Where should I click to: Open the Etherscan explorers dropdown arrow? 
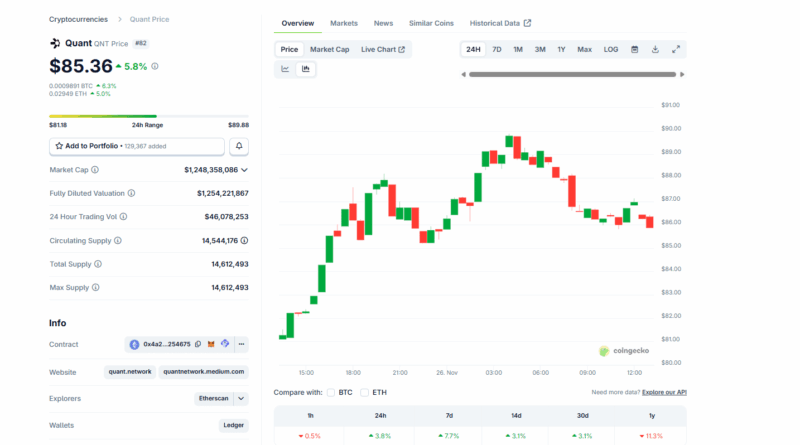241,398
